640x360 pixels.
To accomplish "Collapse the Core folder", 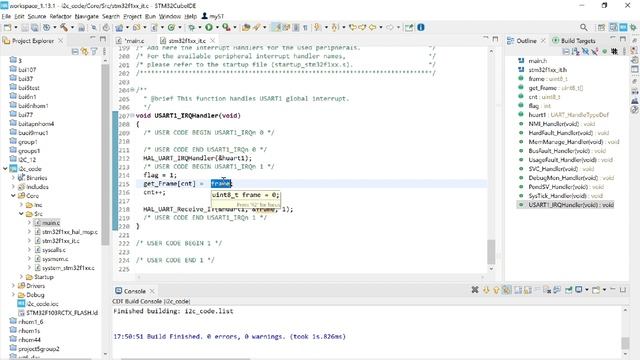I will [13, 196].
